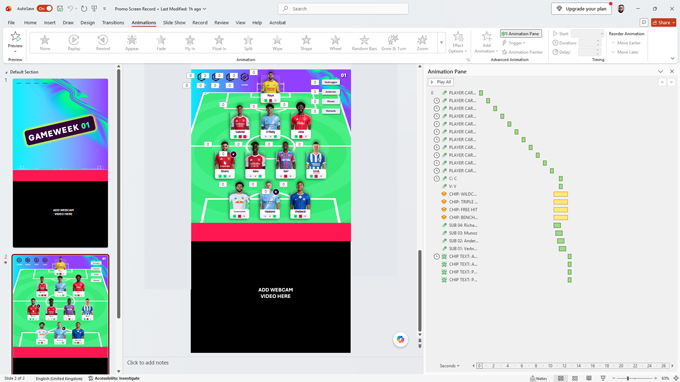
Task: Apply the Zoom animation
Action: point(422,42)
